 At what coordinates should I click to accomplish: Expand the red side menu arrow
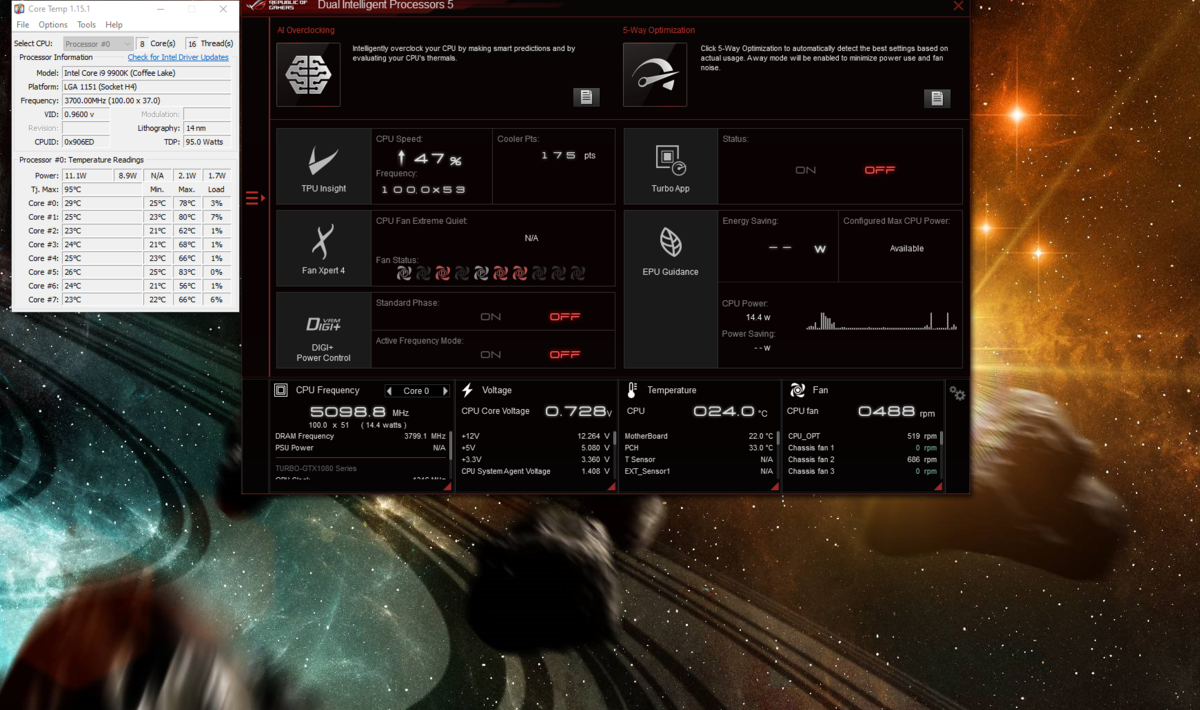[255, 198]
